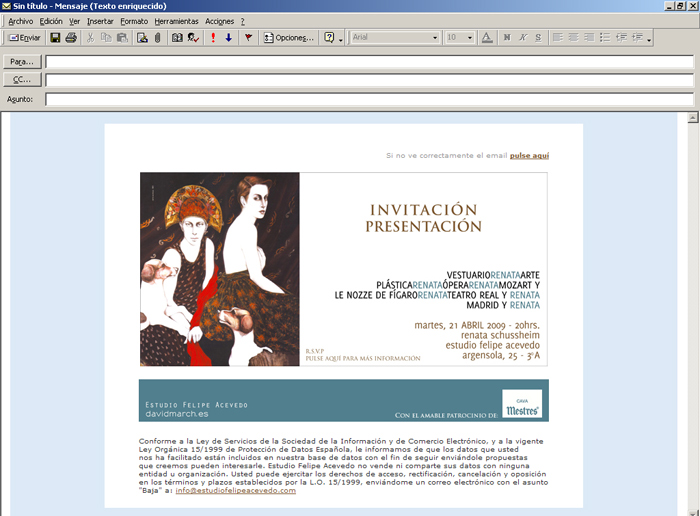Click the info@estudiofelipeacevedo.com email link
The height and width of the screenshot is (516, 700).
pos(236,490)
